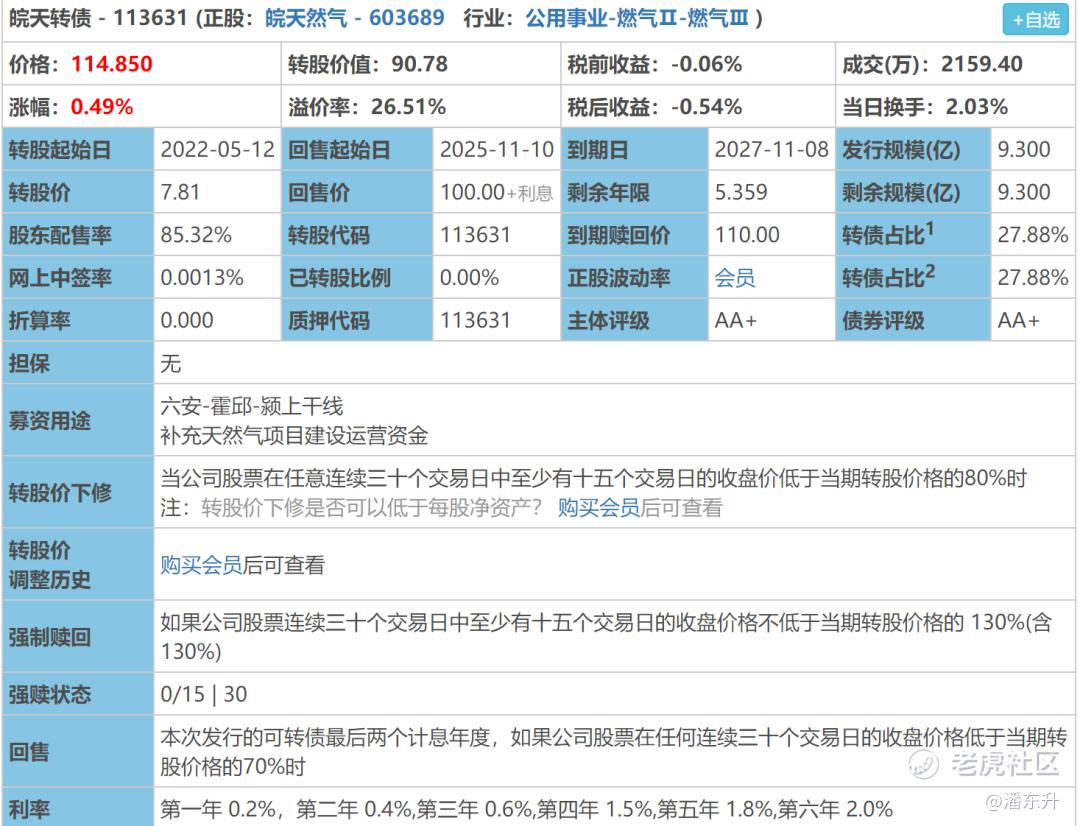Select 主体评级 value AA+
The height and width of the screenshot is (826, 1080).
point(736,320)
